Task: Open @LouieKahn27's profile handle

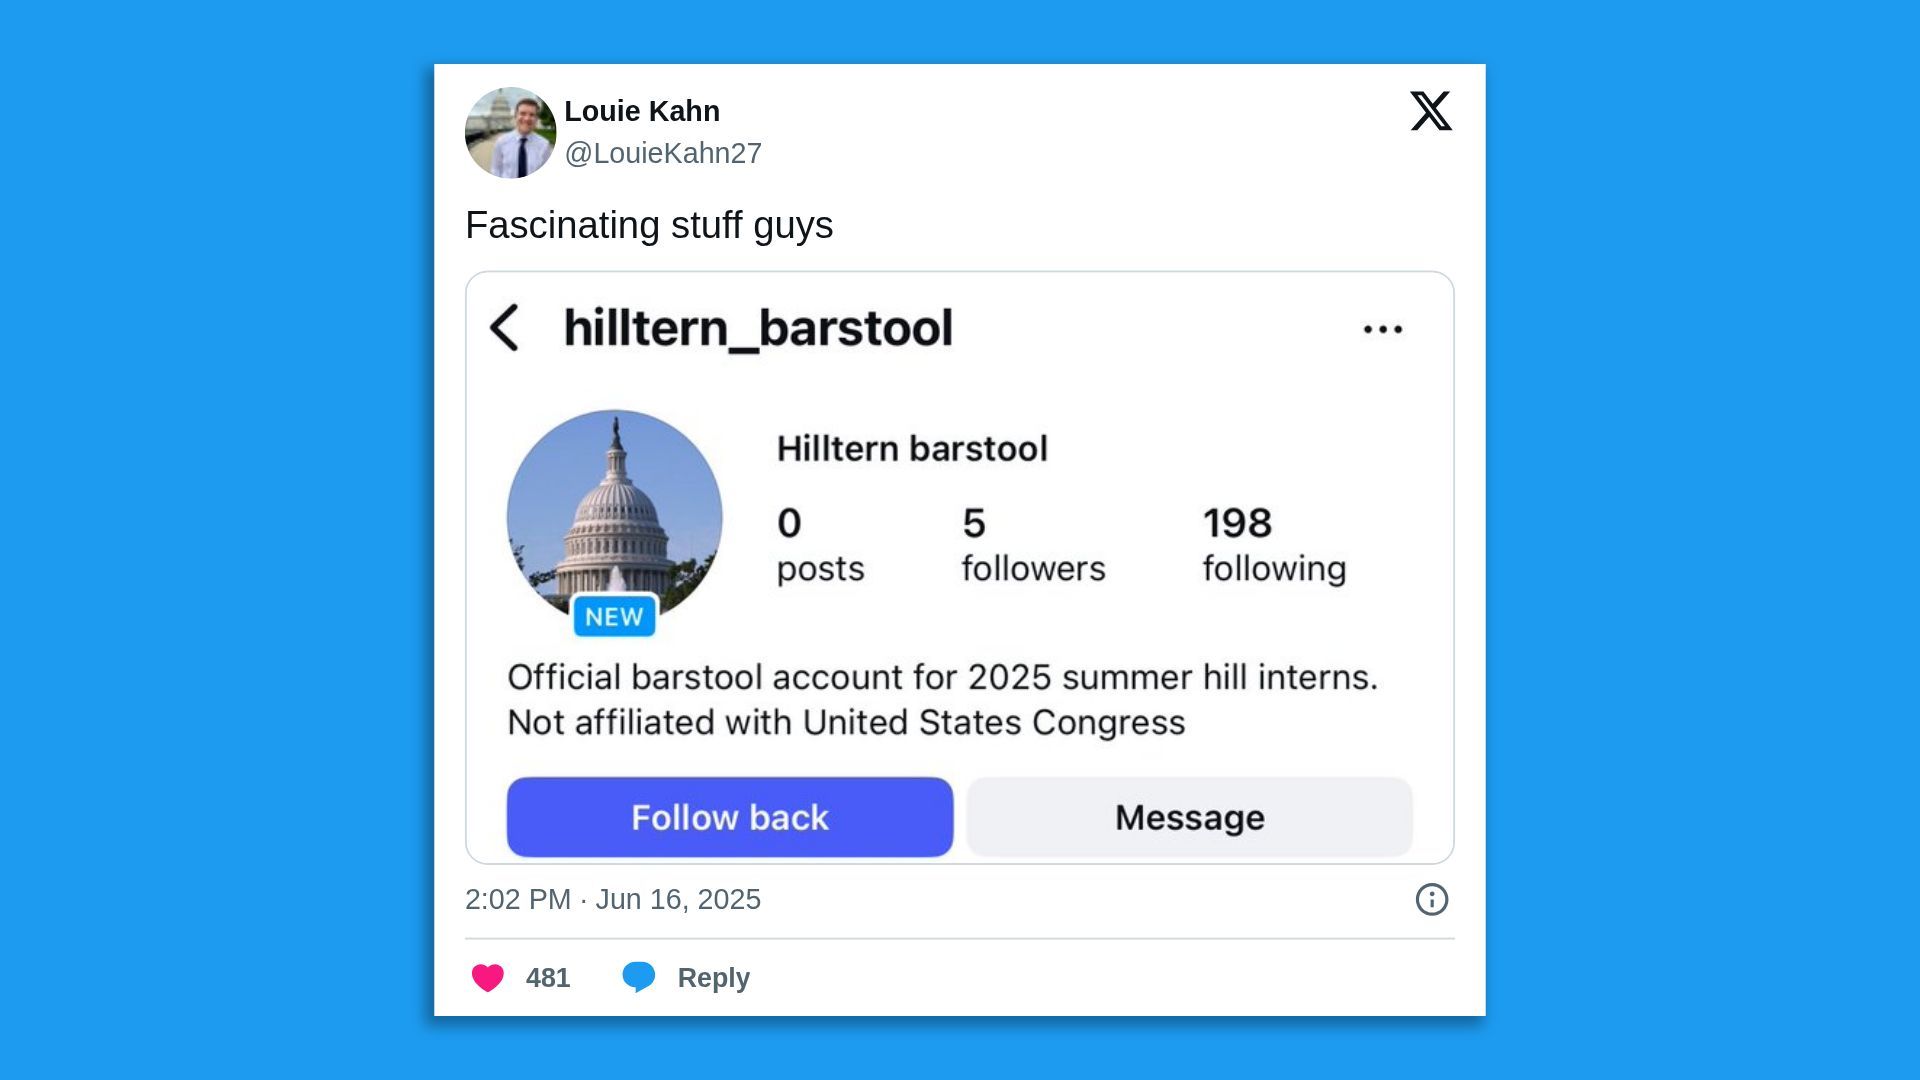Action: point(663,153)
